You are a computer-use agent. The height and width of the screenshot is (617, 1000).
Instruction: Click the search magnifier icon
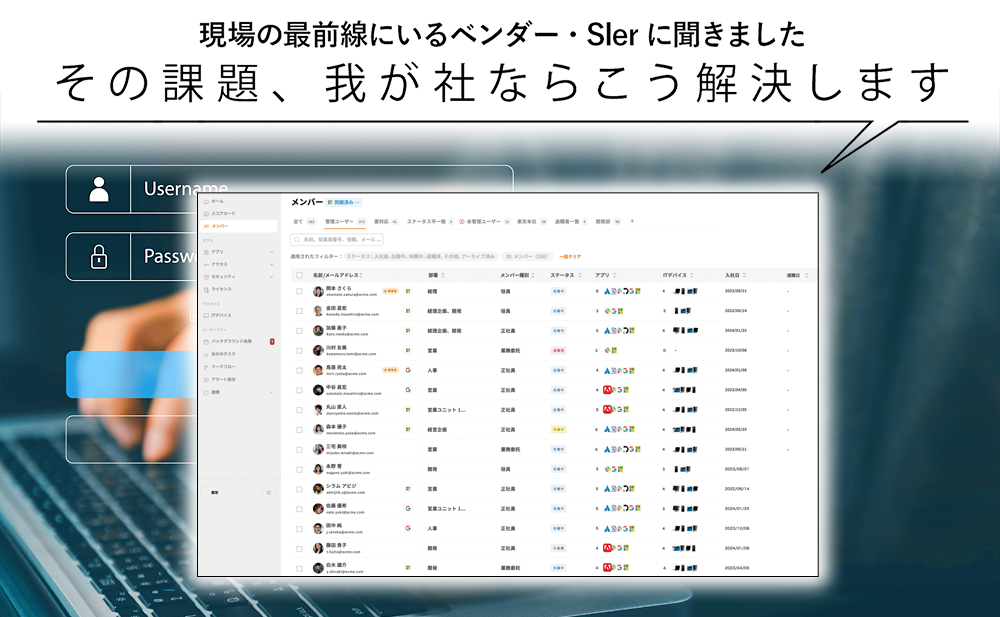(297, 239)
